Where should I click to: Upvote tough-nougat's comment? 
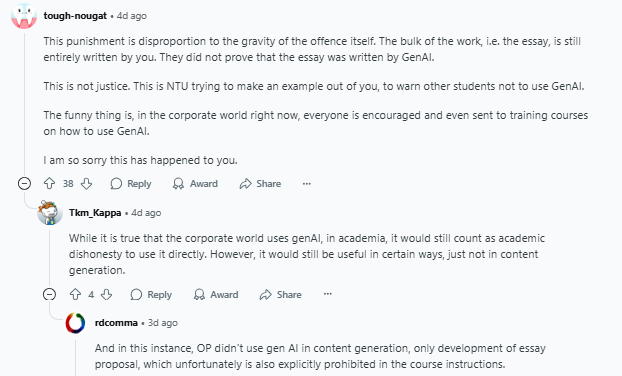coord(50,184)
